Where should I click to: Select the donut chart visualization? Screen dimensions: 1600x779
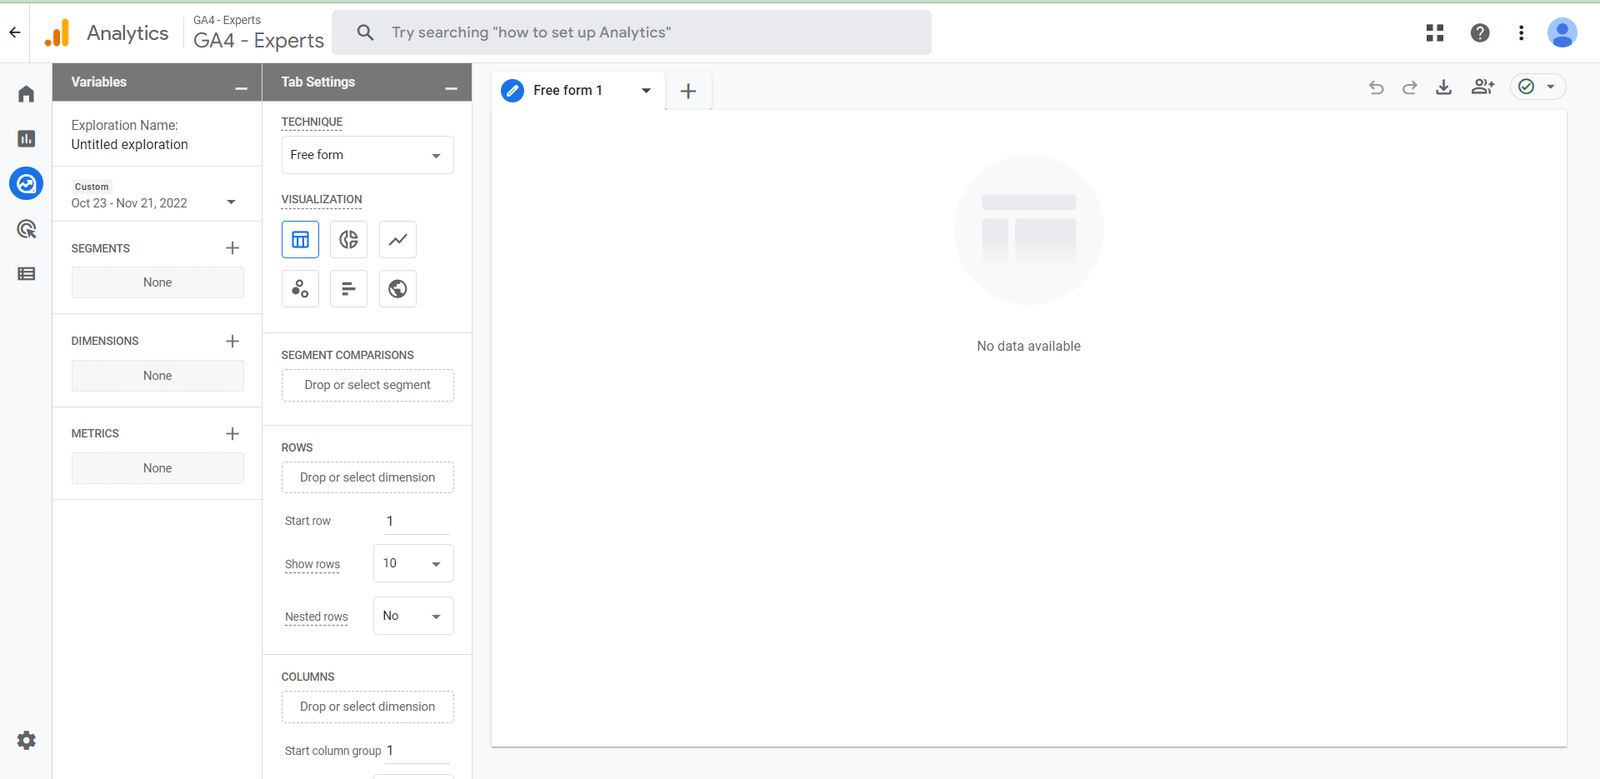[x=348, y=240]
